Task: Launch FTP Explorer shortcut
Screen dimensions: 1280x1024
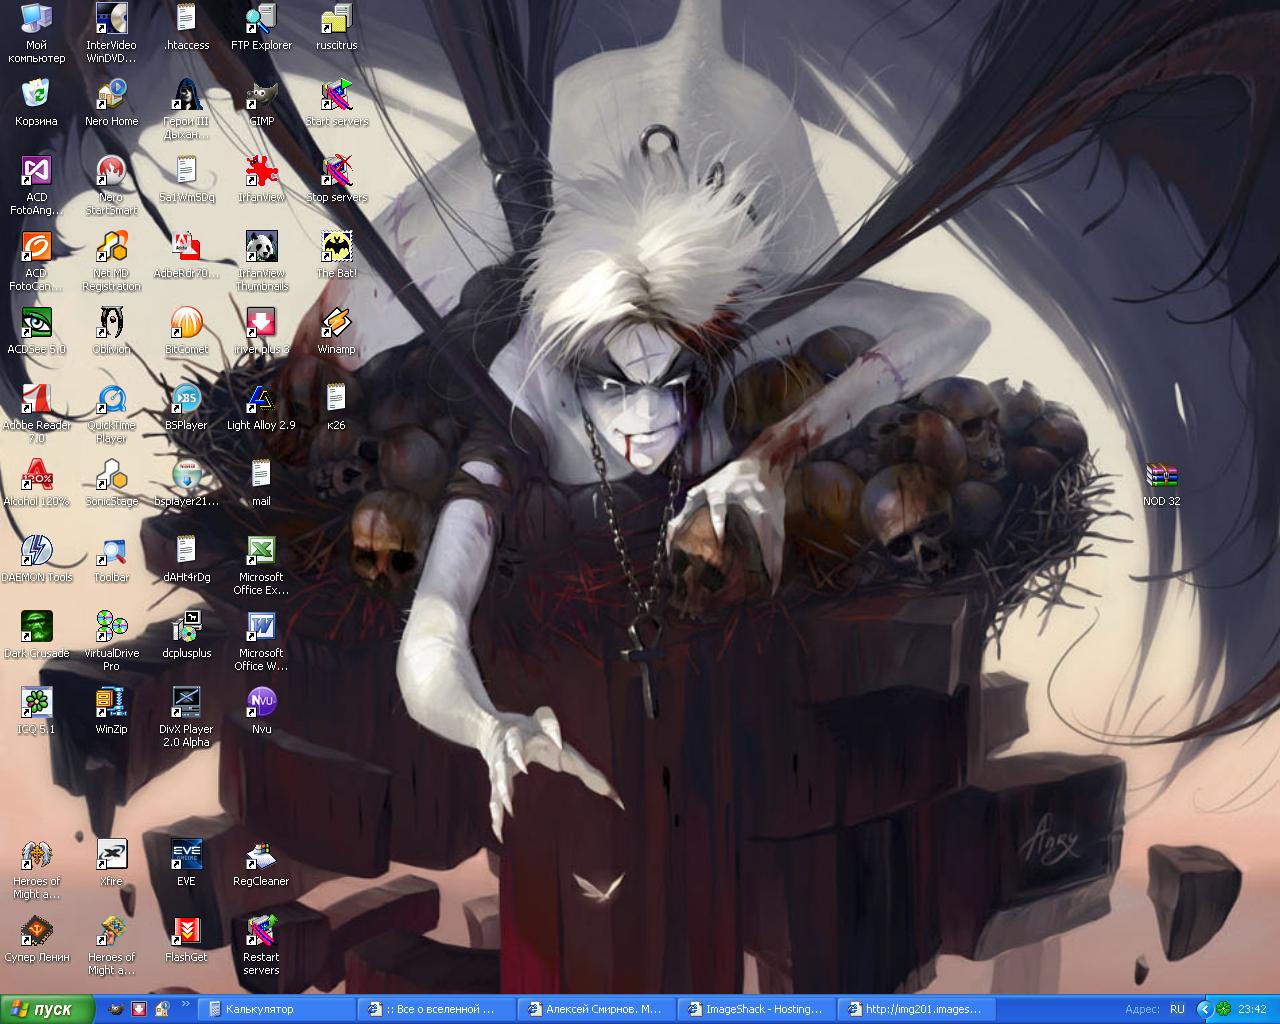Action: [261, 27]
